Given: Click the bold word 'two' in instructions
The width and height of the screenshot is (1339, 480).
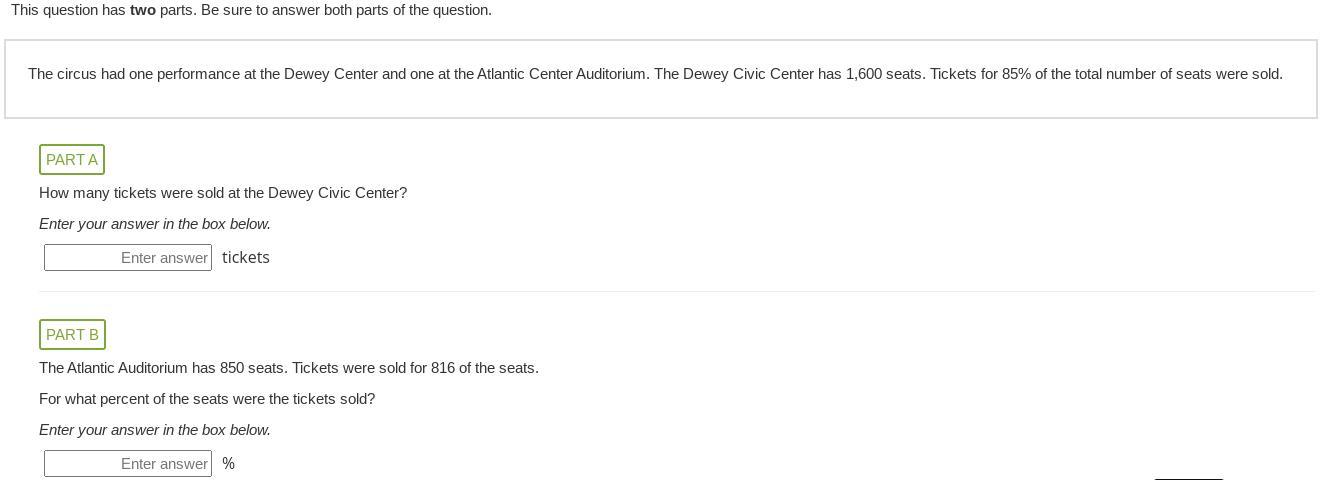Looking at the screenshot, I should (143, 10).
